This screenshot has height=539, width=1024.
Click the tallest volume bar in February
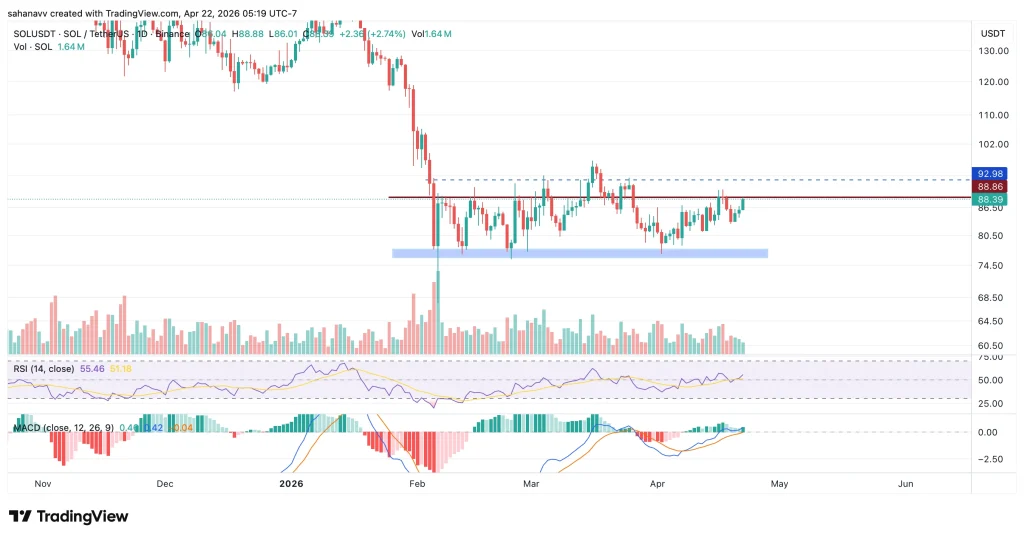point(438,310)
